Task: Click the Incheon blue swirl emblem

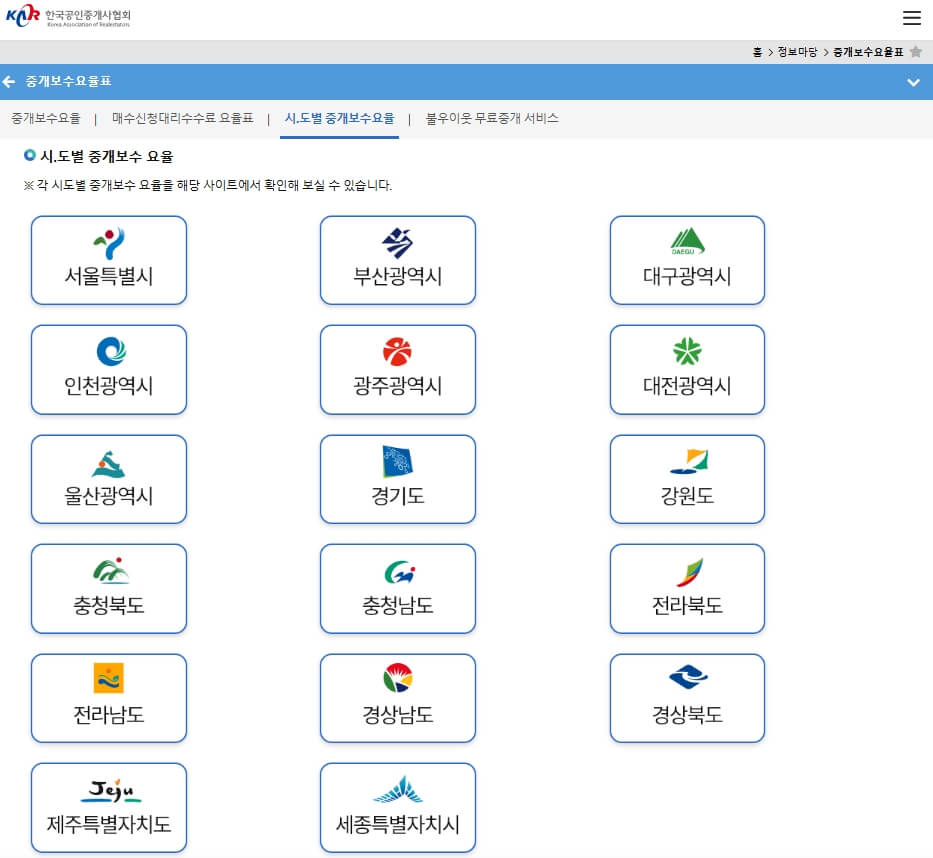Action: click(111, 351)
